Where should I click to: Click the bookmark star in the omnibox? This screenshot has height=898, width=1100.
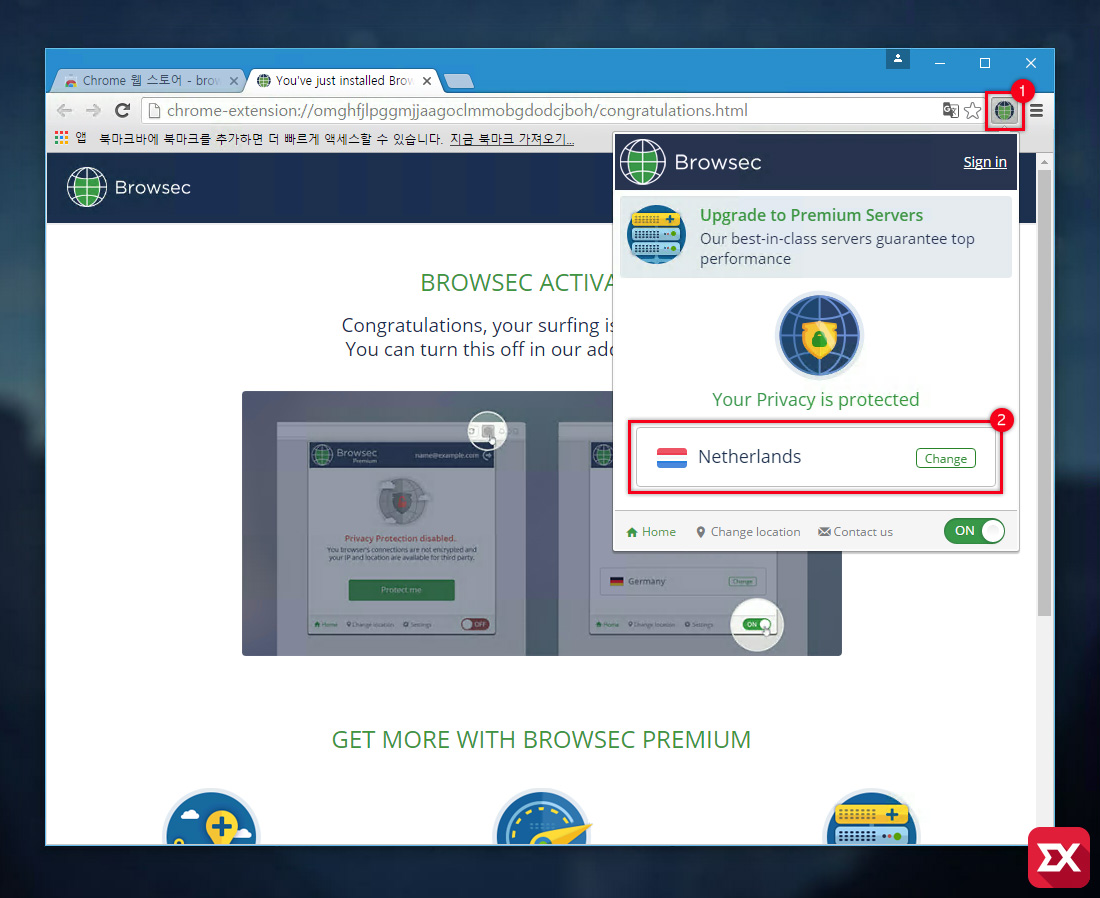973,111
